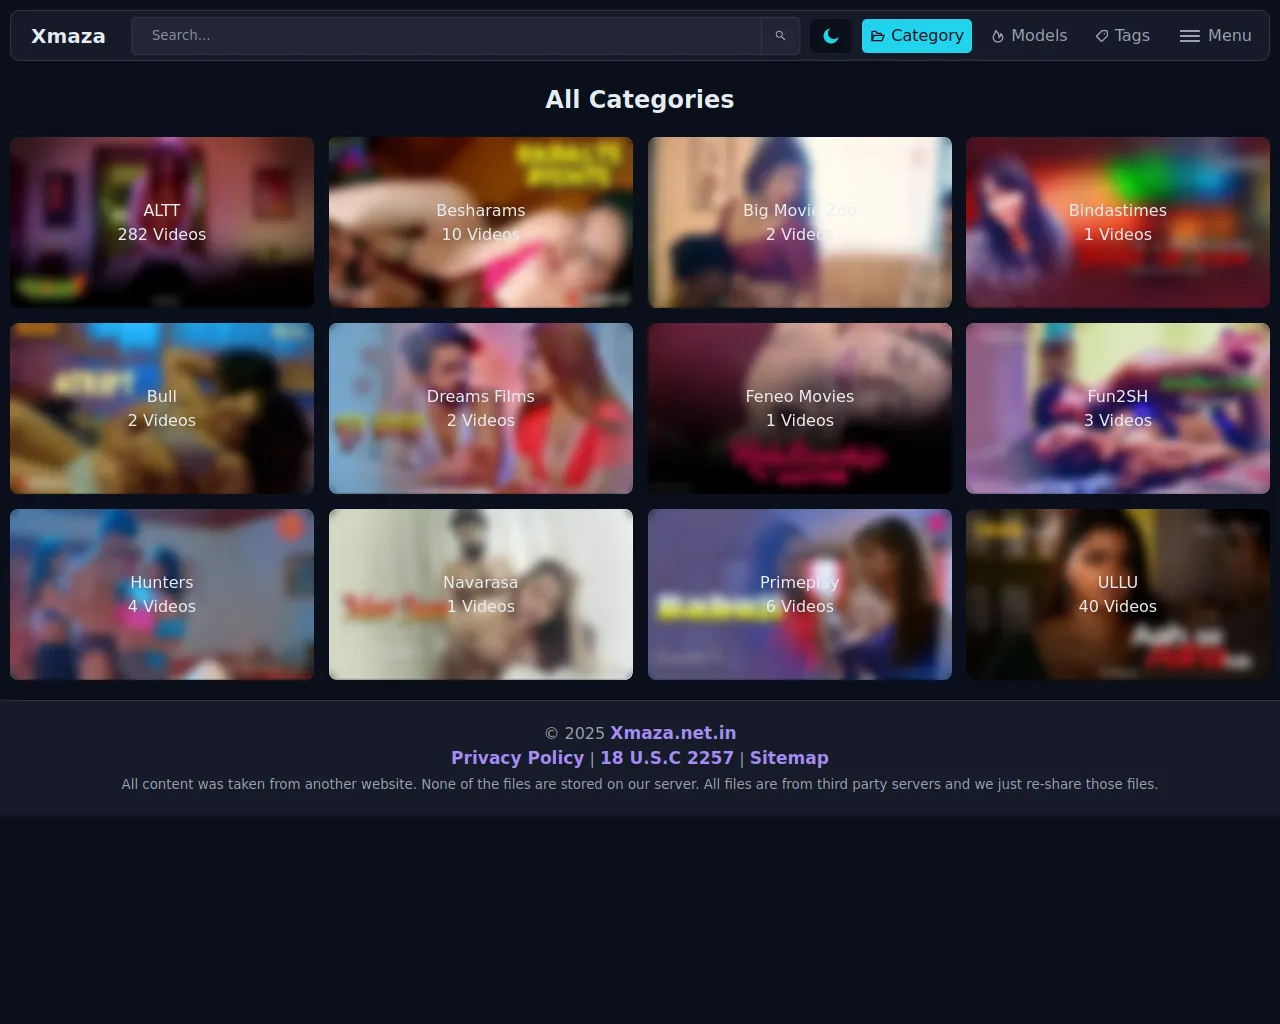Toggle dark mode with the moon icon
The width and height of the screenshot is (1280, 1024).
(831, 36)
